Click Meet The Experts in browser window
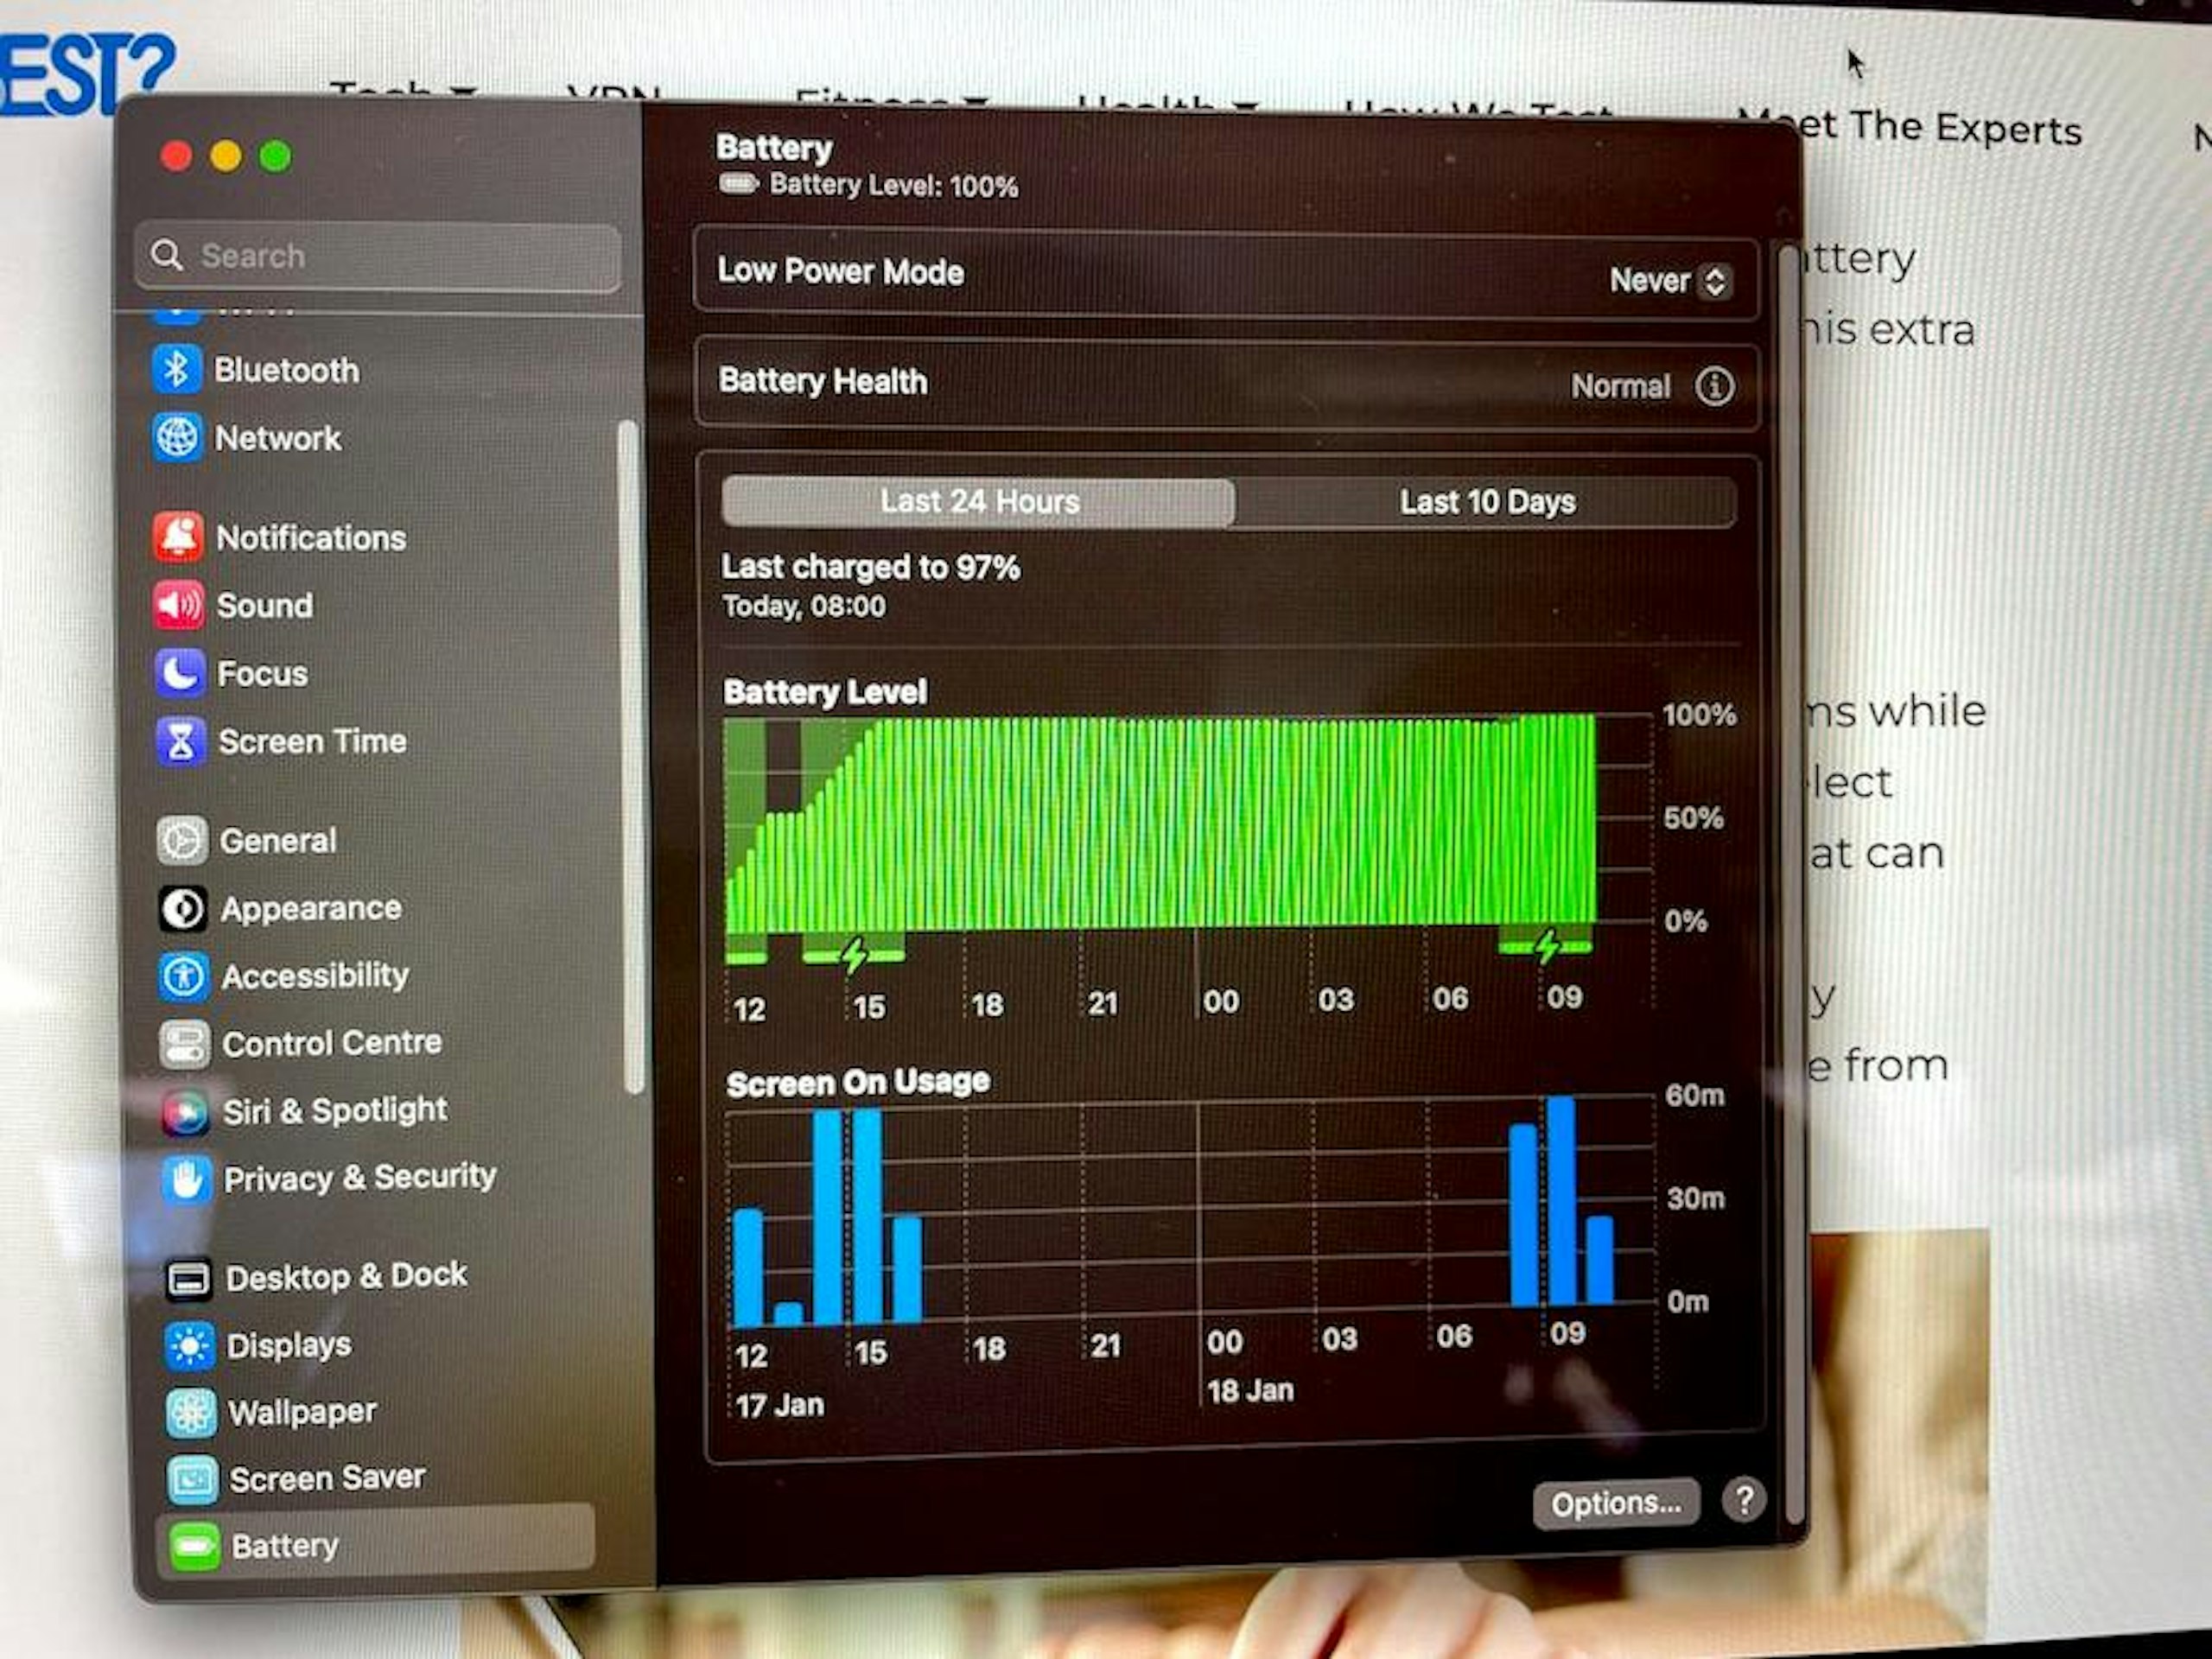The height and width of the screenshot is (1659, 2212). coord(1910,127)
